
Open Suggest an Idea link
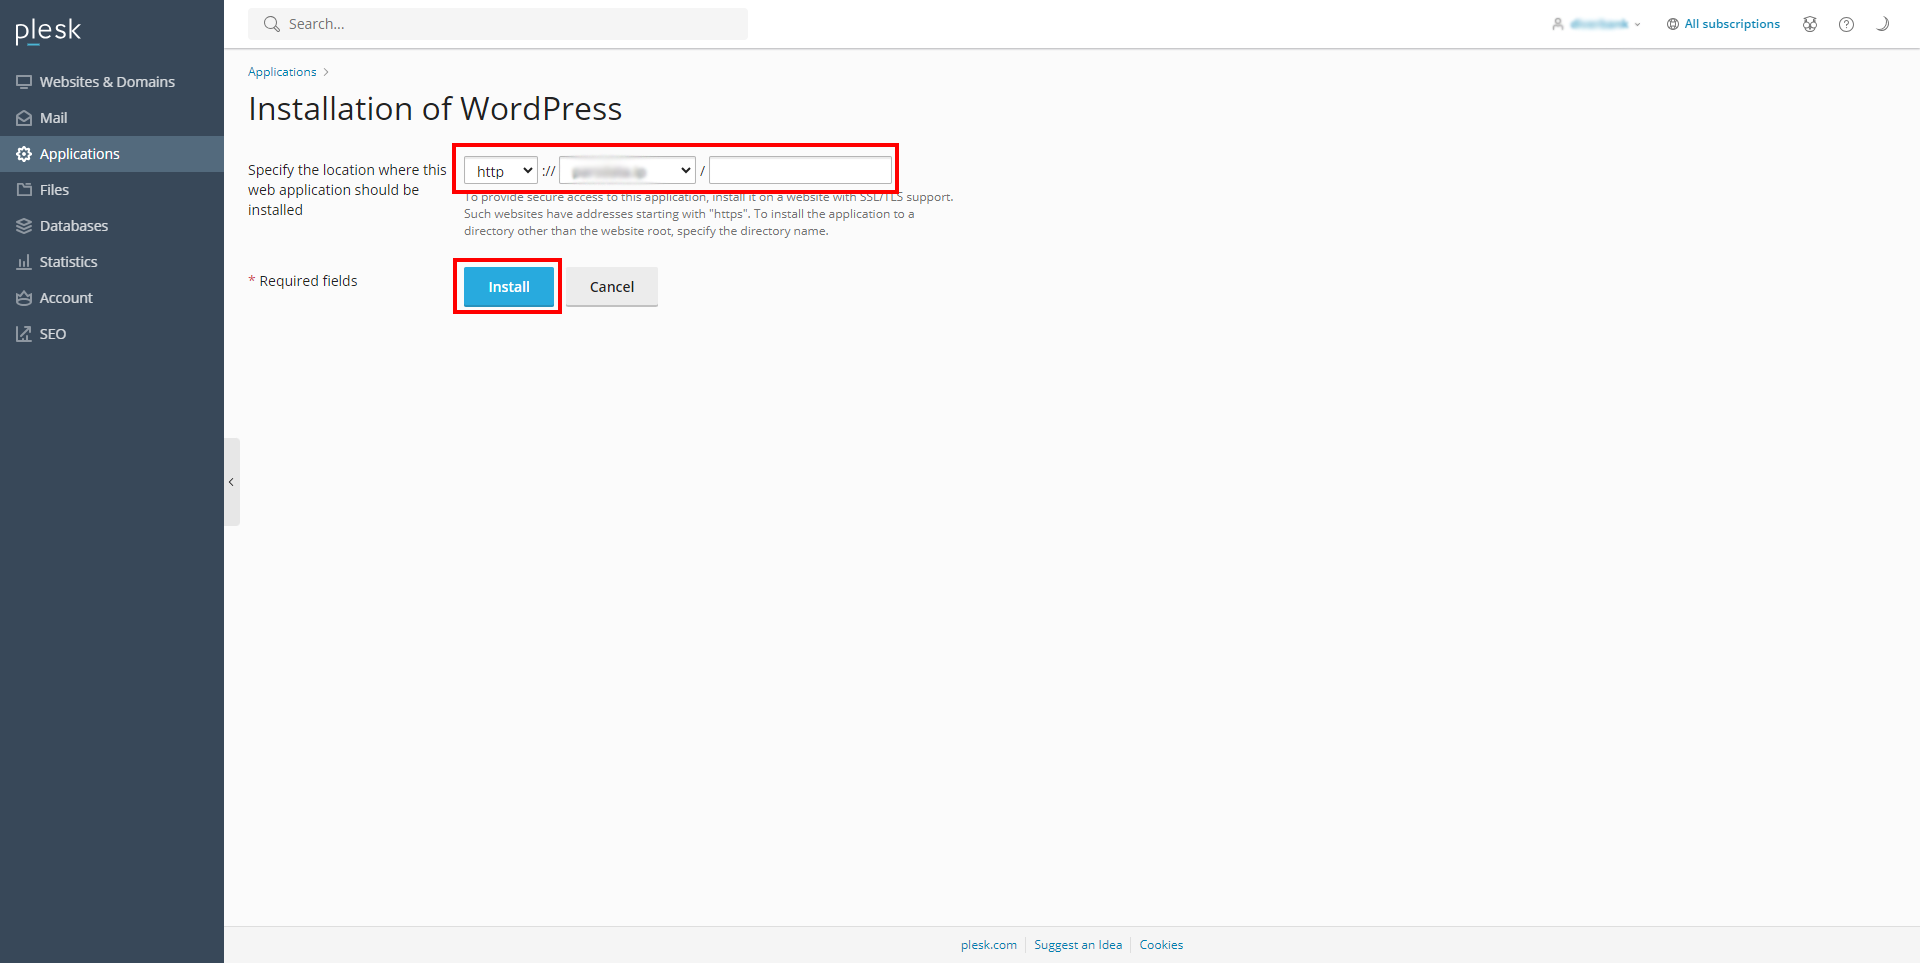tap(1078, 945)
